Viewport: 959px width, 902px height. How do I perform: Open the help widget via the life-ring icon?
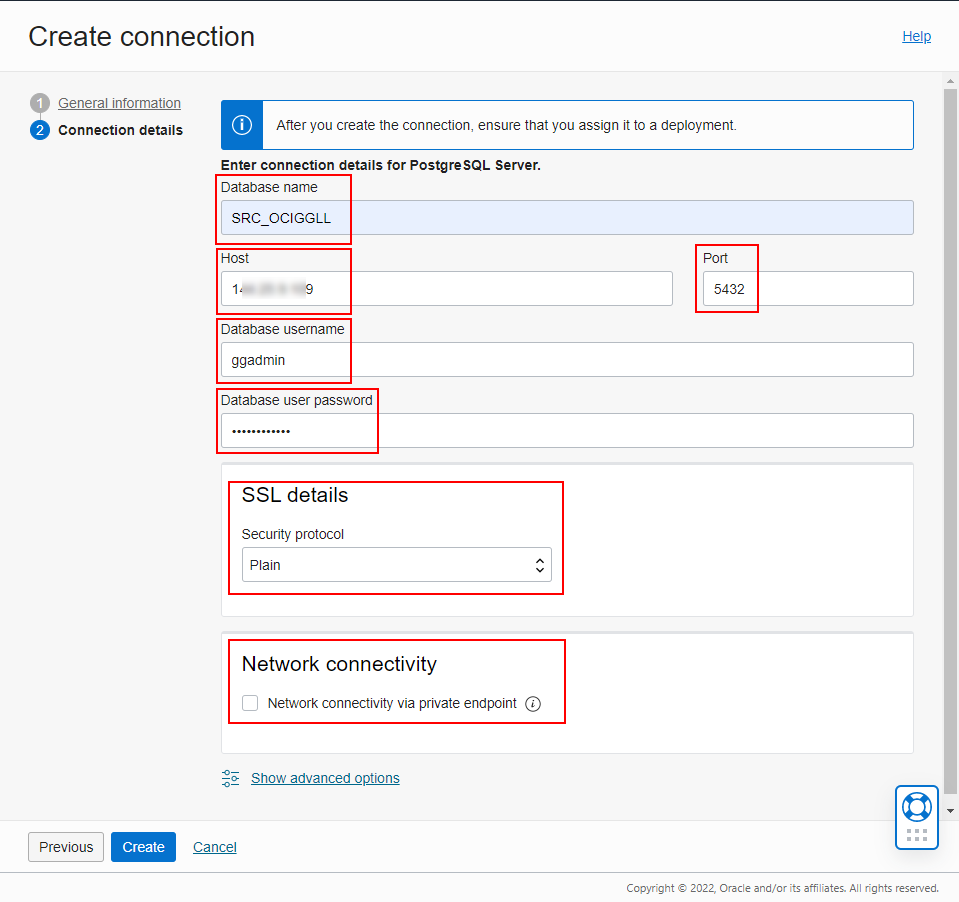[916, 806]
